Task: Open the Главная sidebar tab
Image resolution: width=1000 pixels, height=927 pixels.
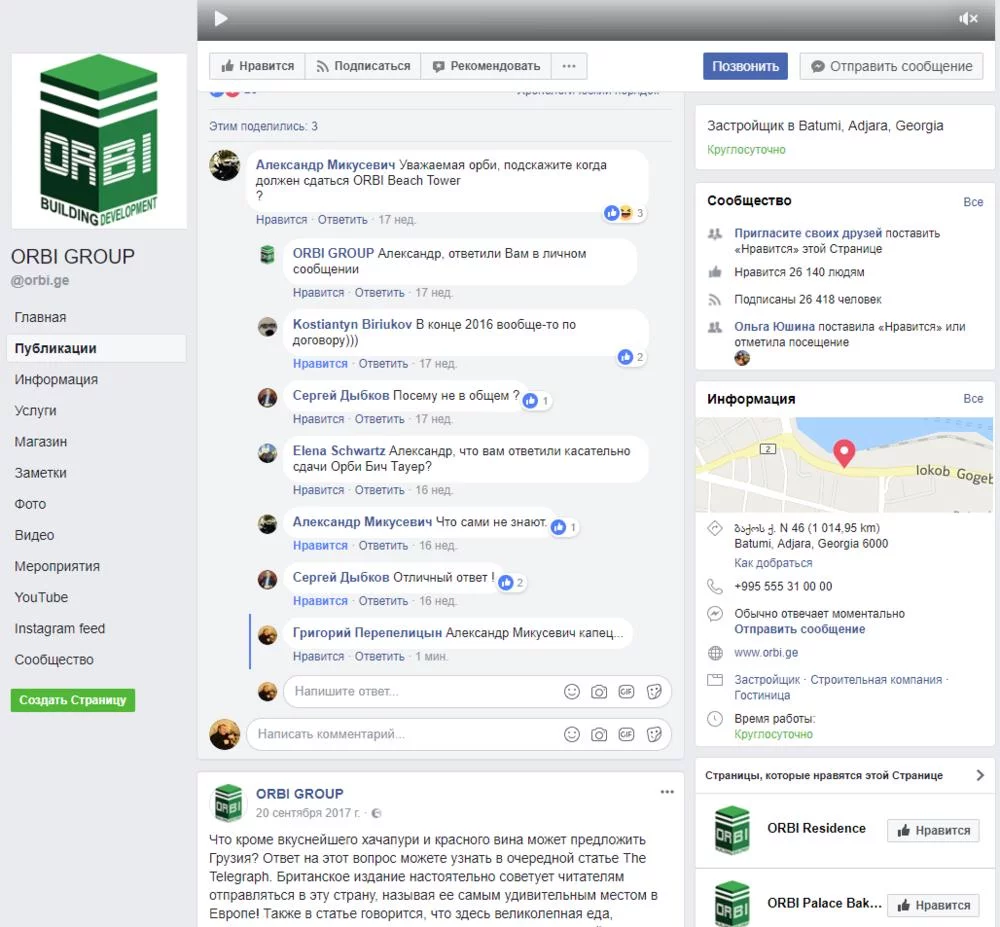Action: 40,318
